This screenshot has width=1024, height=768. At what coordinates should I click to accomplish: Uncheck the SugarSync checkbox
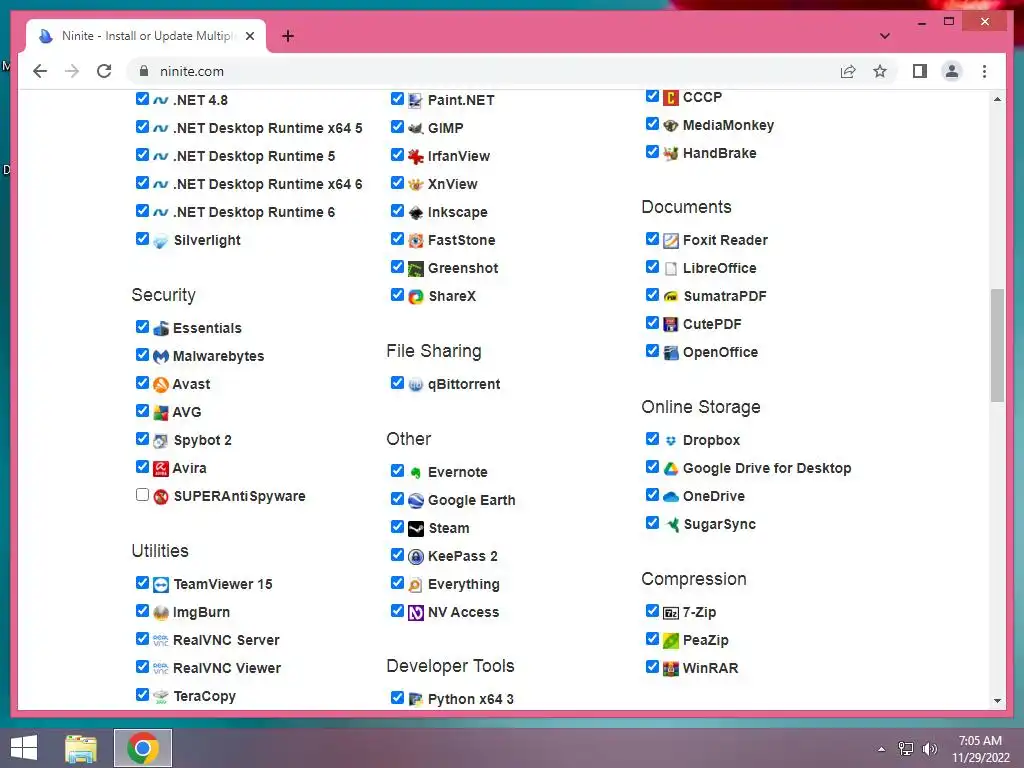[x=652, y=522]
